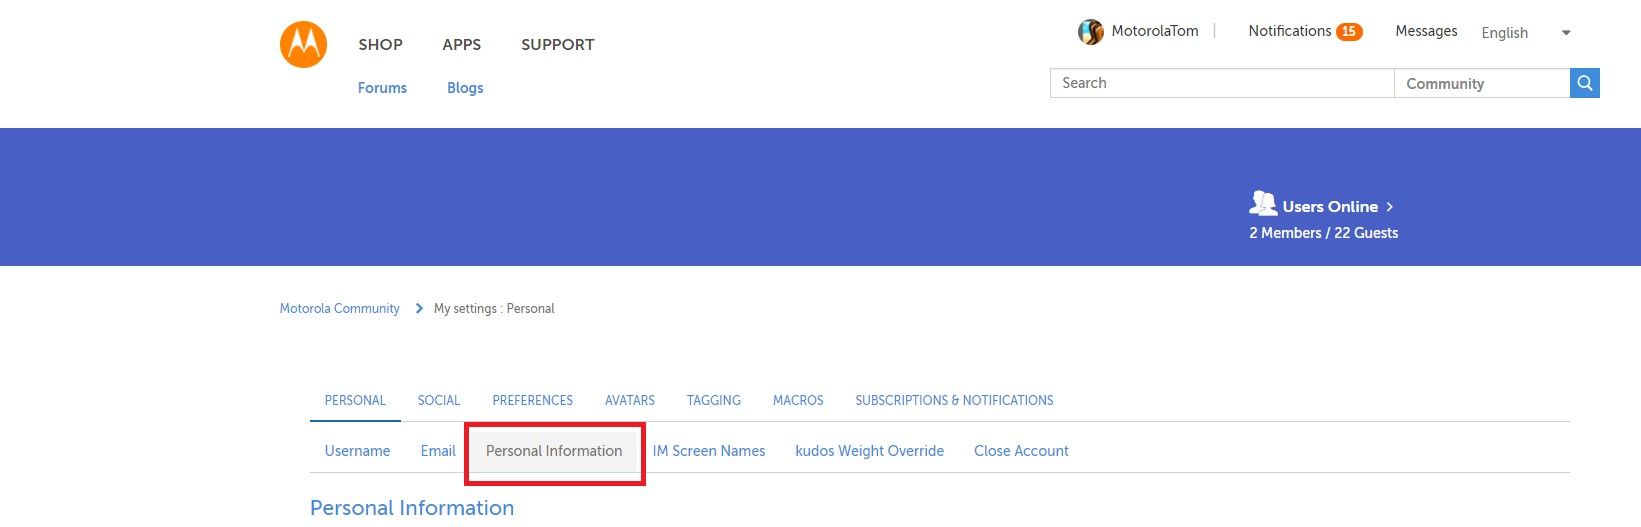
Task: Click the Motorola logo icon
Action: pyautogui.click(x=303, y=44)
